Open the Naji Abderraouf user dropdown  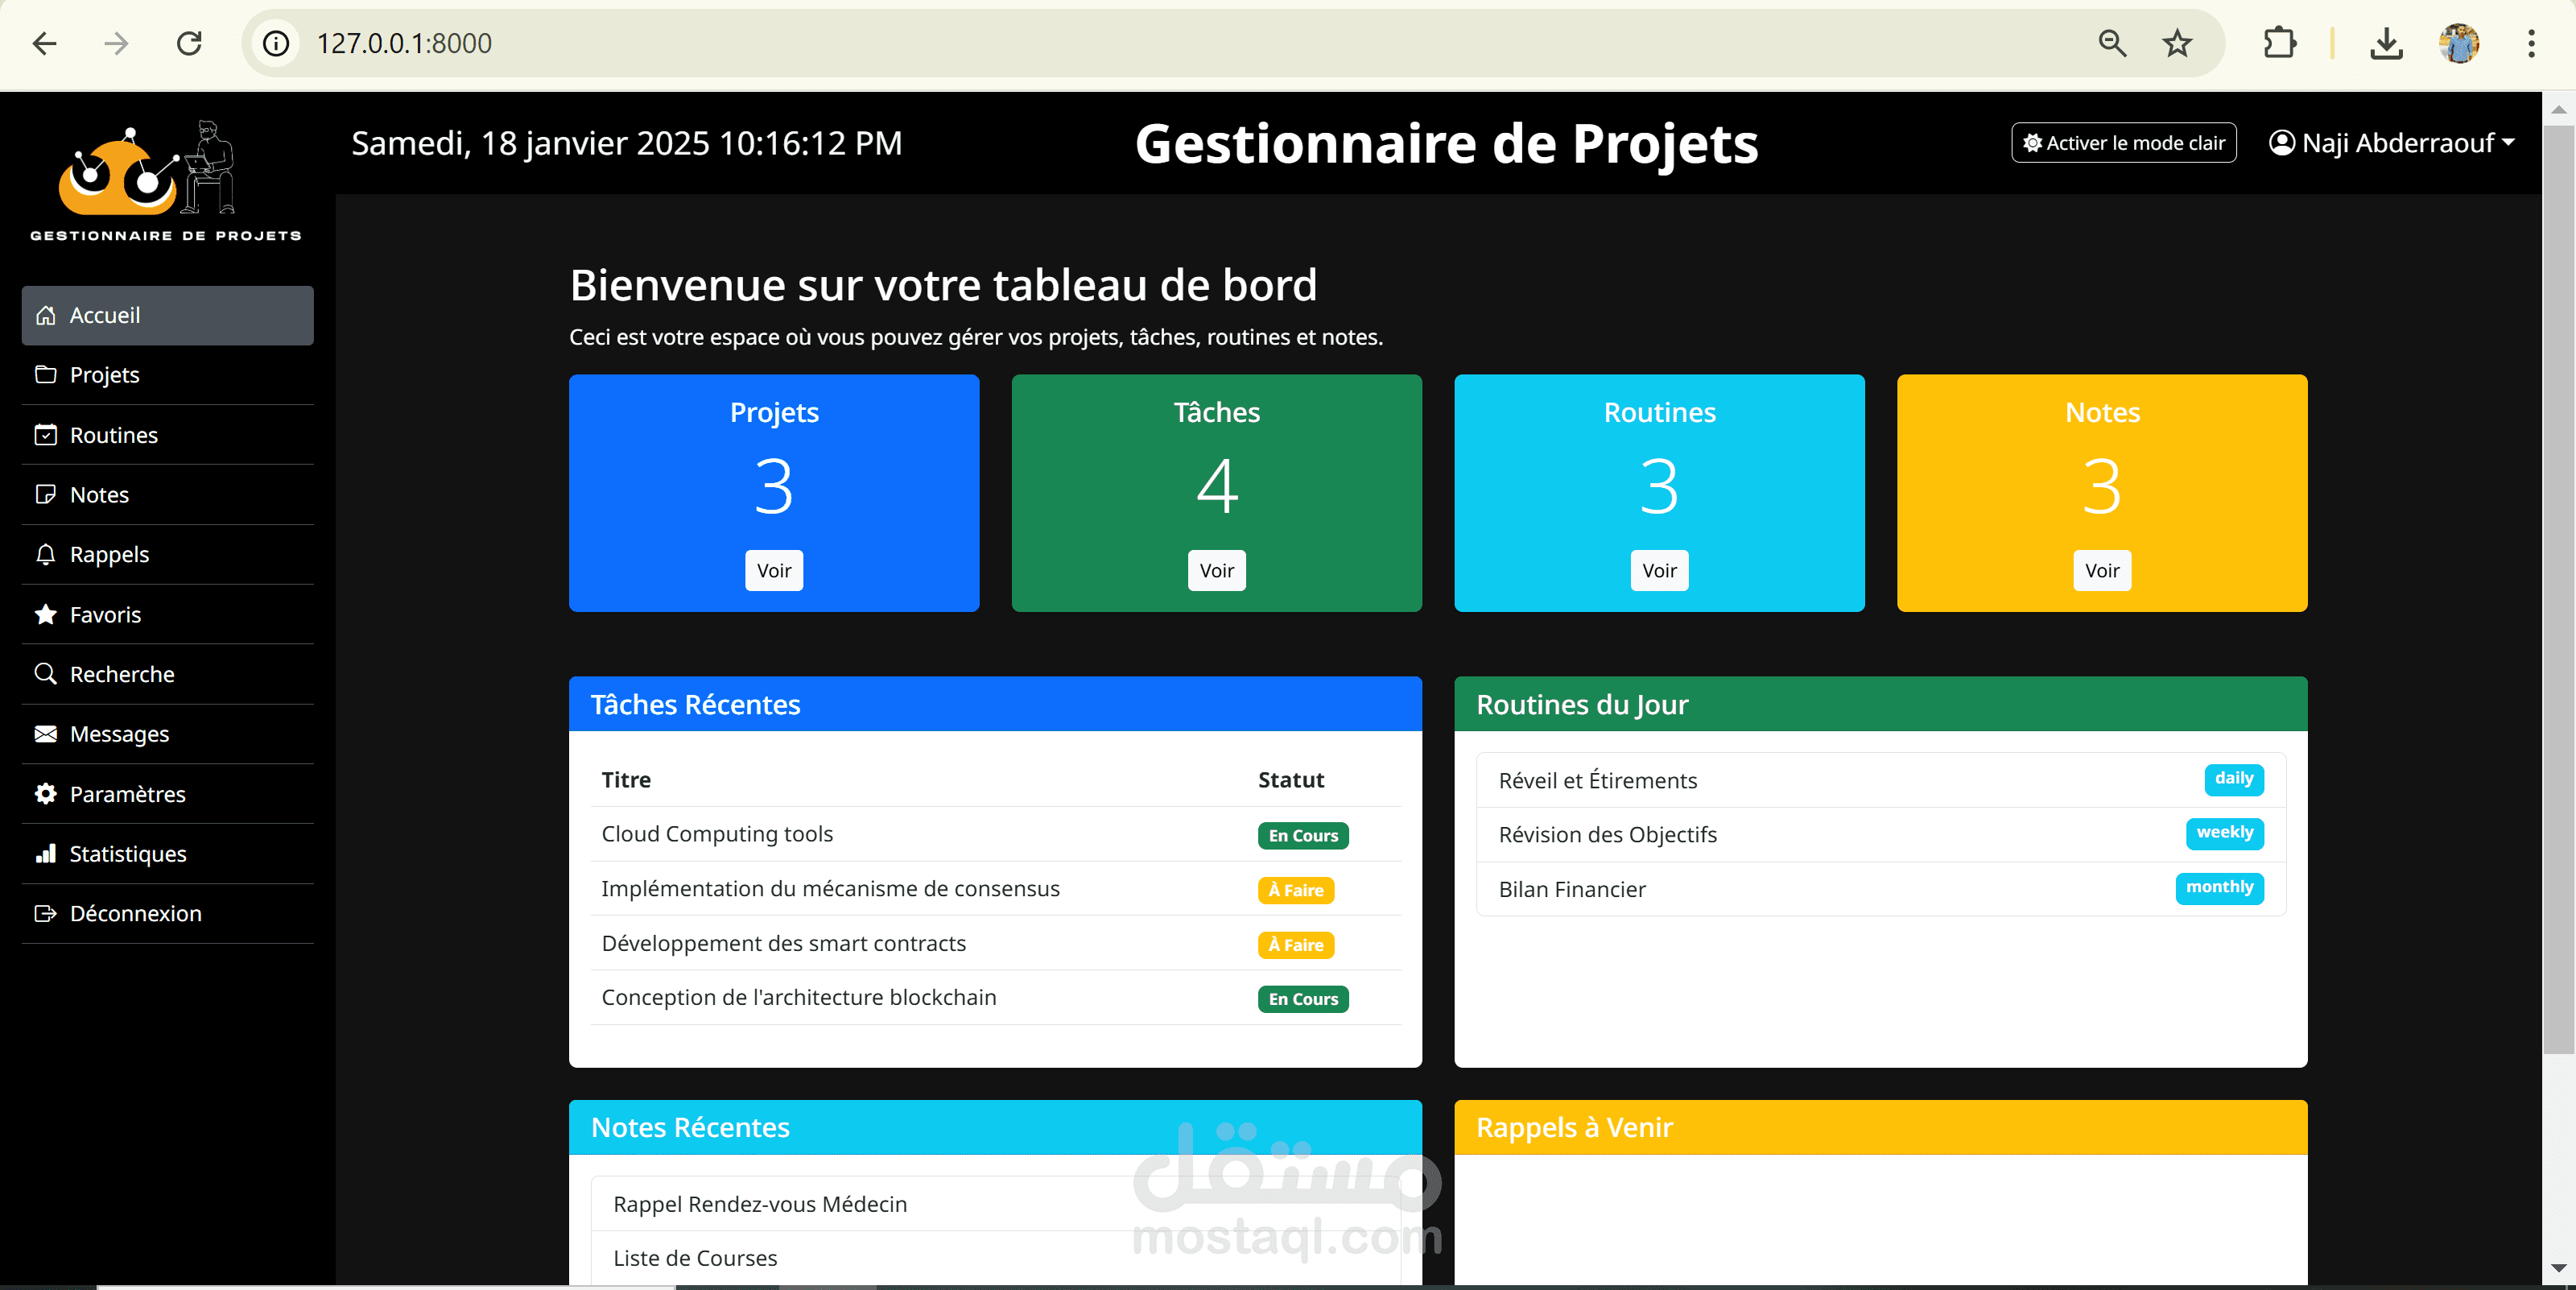pyautogui.click(x=2391, y=143)
